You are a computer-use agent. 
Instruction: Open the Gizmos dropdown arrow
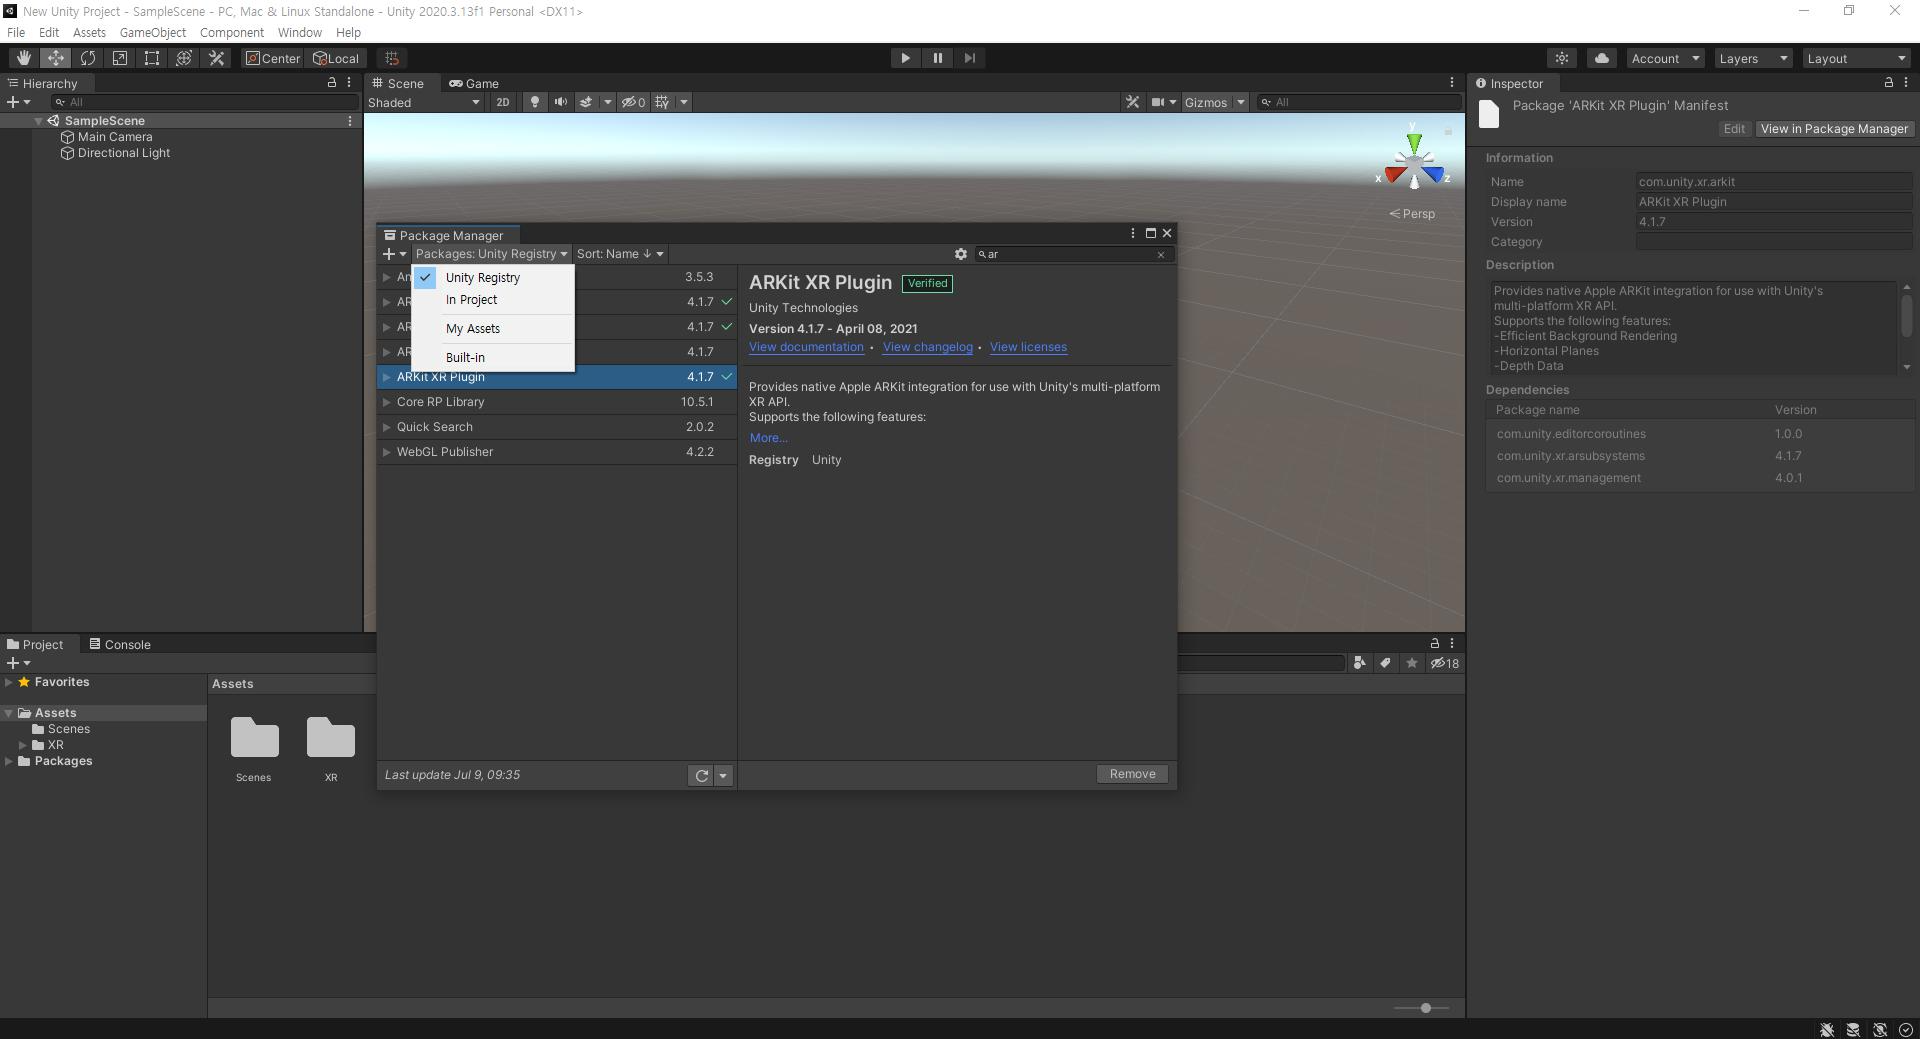pos(1240,102)
